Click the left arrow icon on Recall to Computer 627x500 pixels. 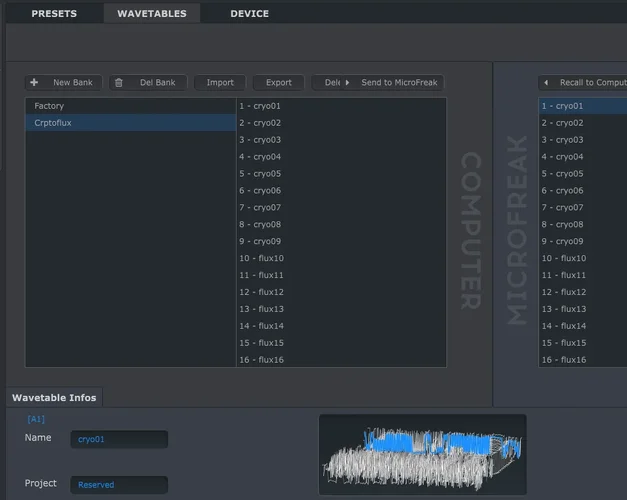pos(546,83)
